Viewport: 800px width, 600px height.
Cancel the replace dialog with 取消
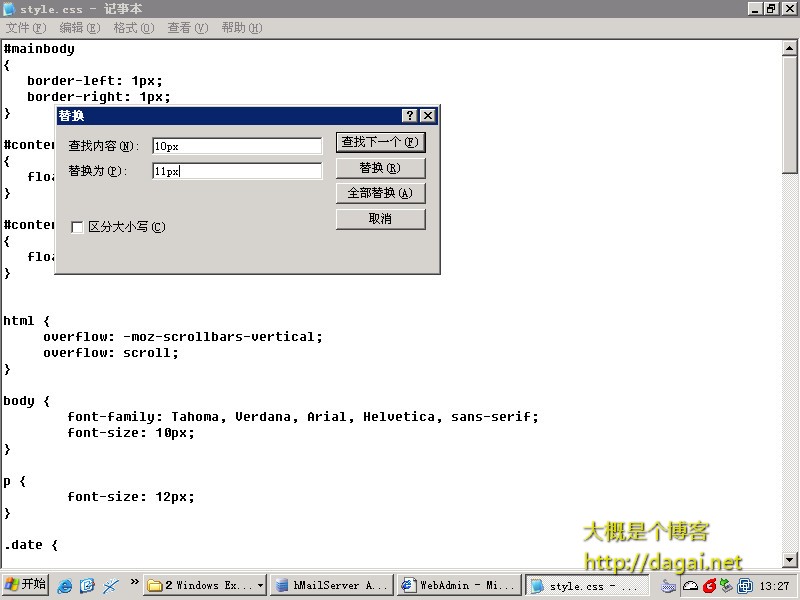380,219
